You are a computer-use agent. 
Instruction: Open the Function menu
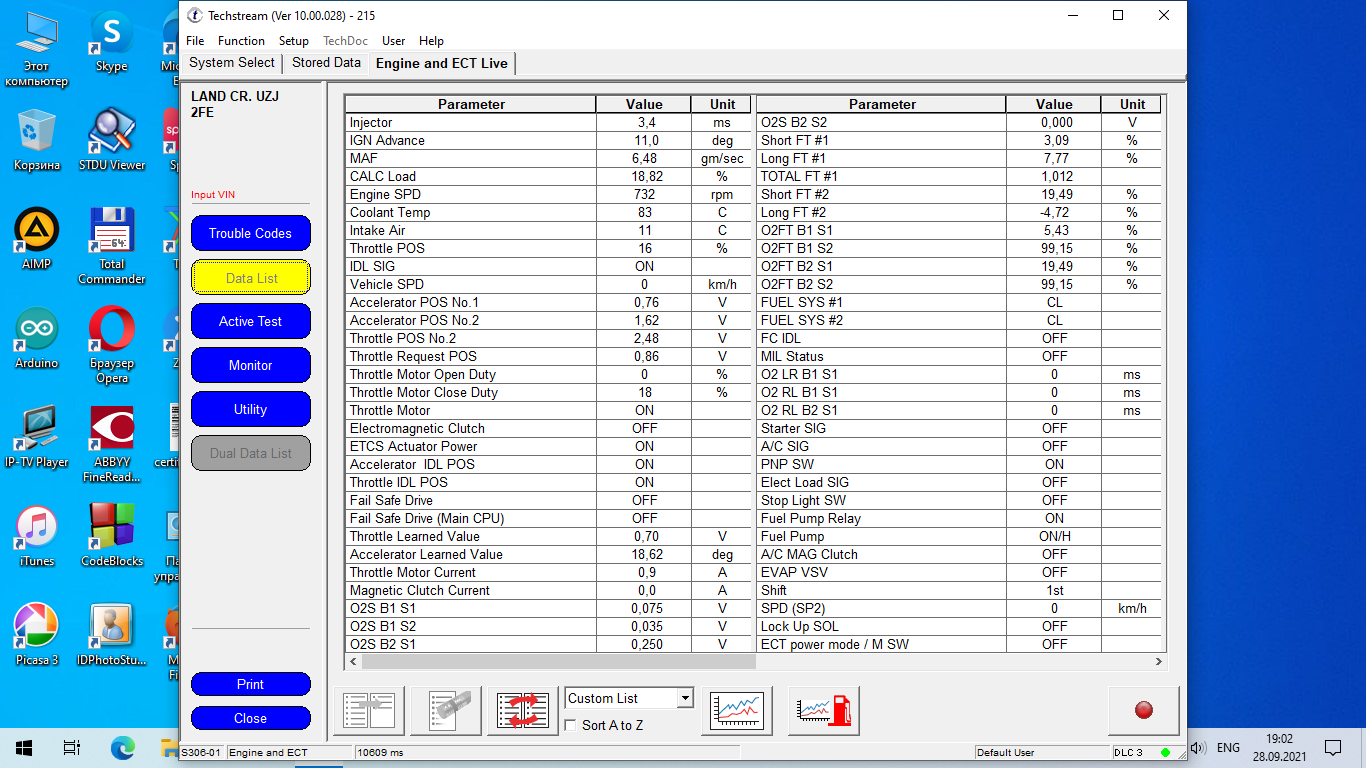pyautogui.click(x=241, y=41)
